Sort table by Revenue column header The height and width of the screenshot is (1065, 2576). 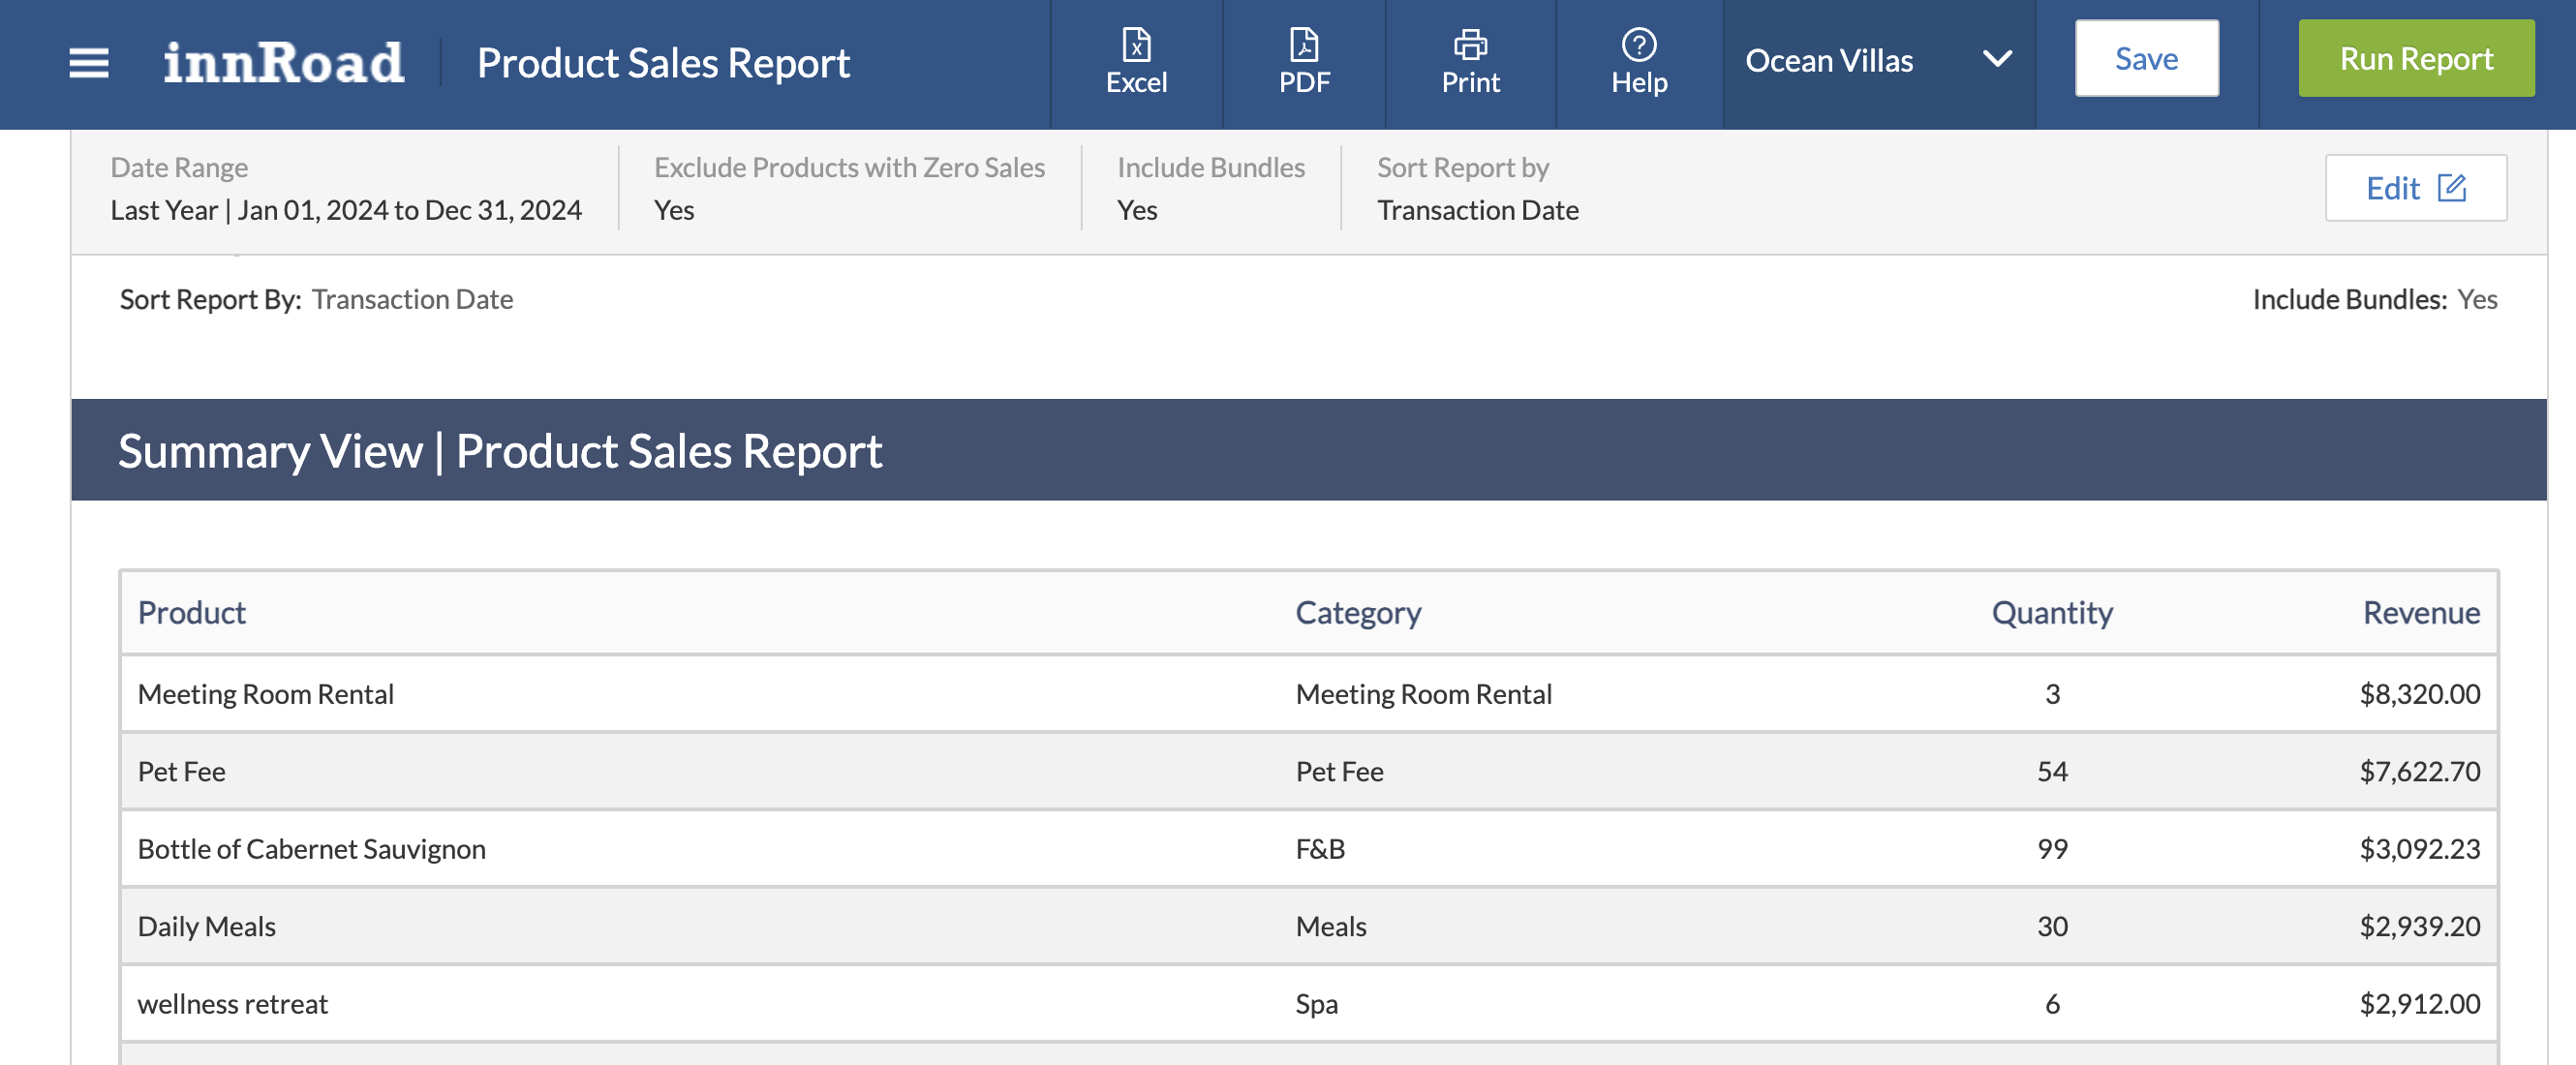point(2420,612)
